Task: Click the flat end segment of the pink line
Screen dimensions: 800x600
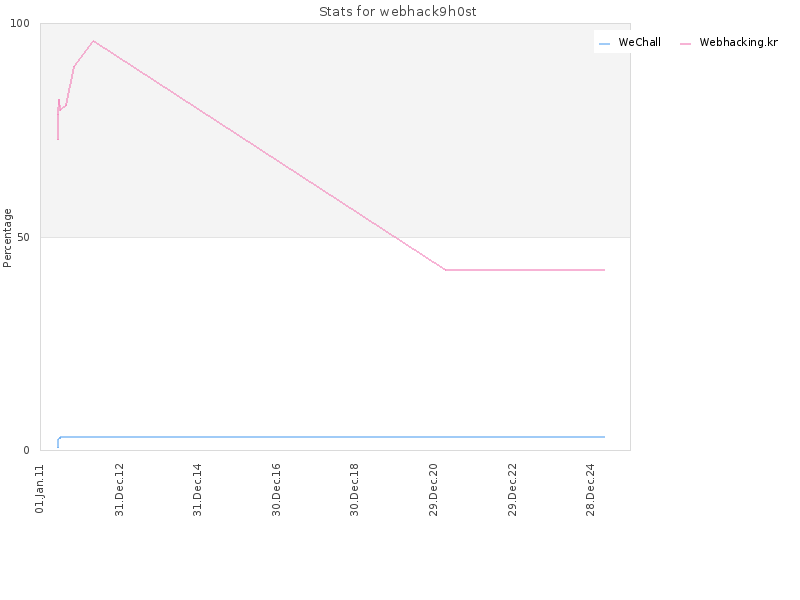Action: pos(525,269)
